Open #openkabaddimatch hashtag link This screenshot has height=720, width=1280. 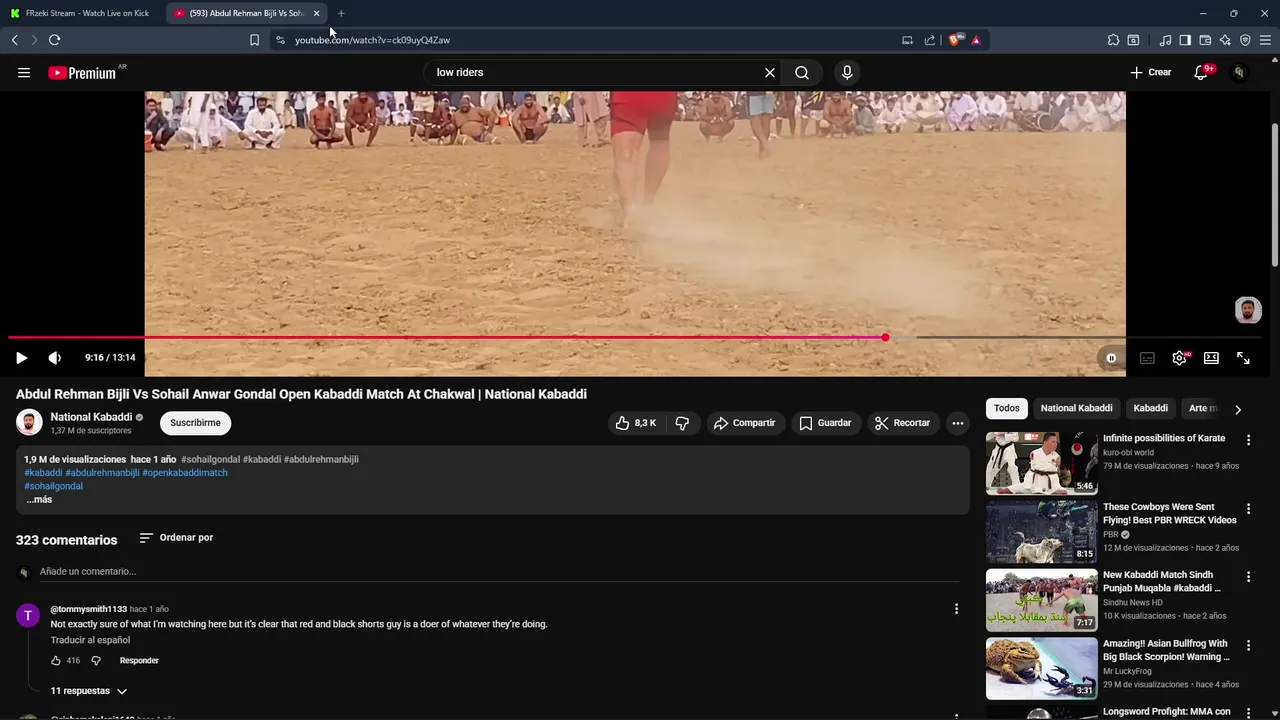[x=185, y=473]
